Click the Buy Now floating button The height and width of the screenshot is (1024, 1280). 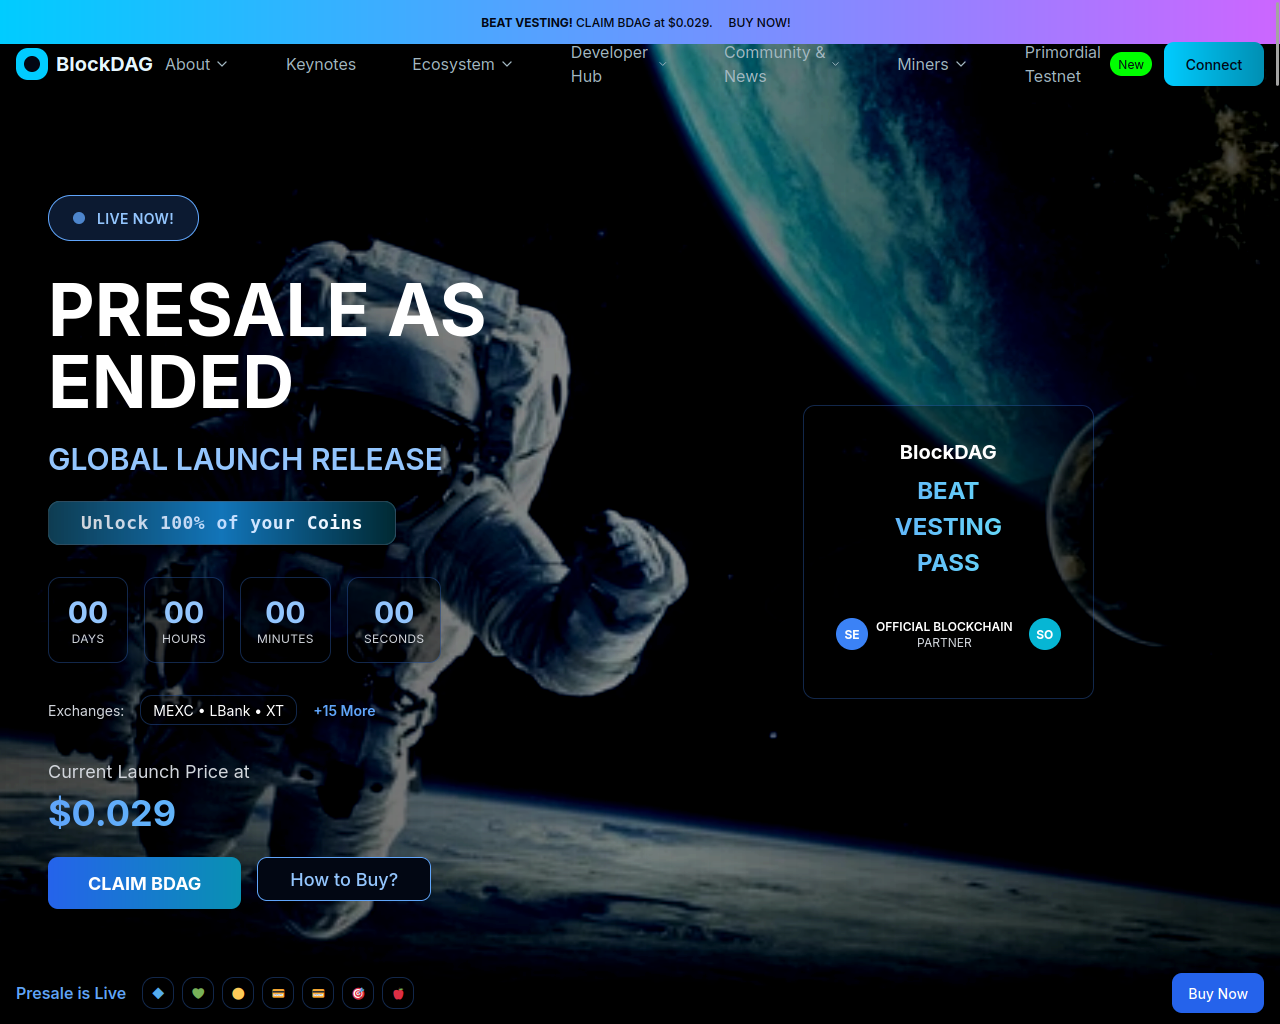(x=1218, y=993)
